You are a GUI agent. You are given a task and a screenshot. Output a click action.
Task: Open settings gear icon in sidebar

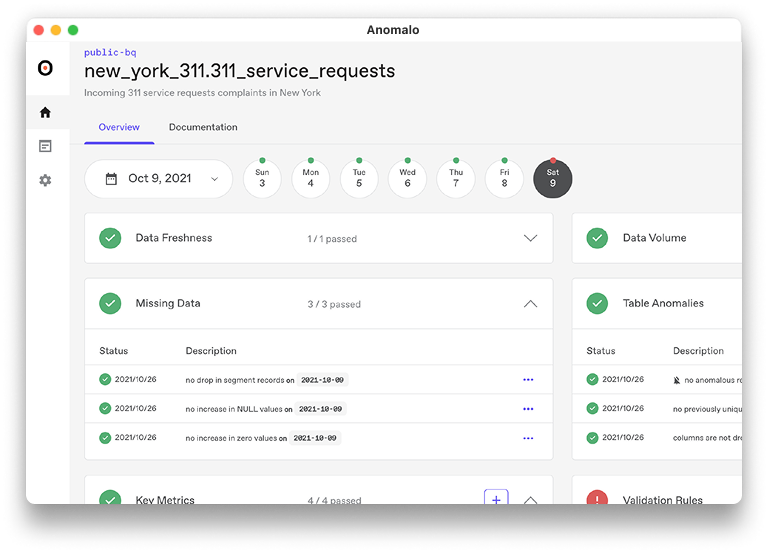click(45, 180)
